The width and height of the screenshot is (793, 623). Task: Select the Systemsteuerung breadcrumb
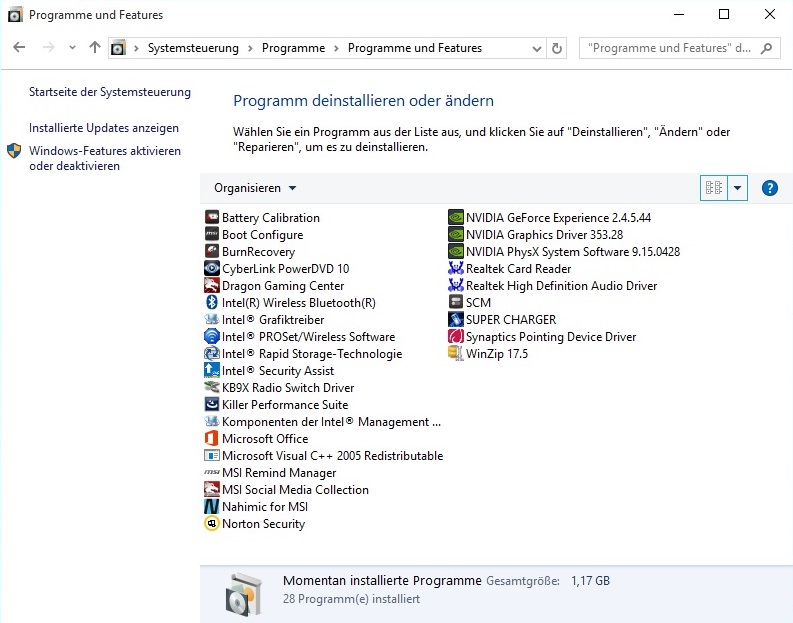pyautogui.click(x=193, y=49)
